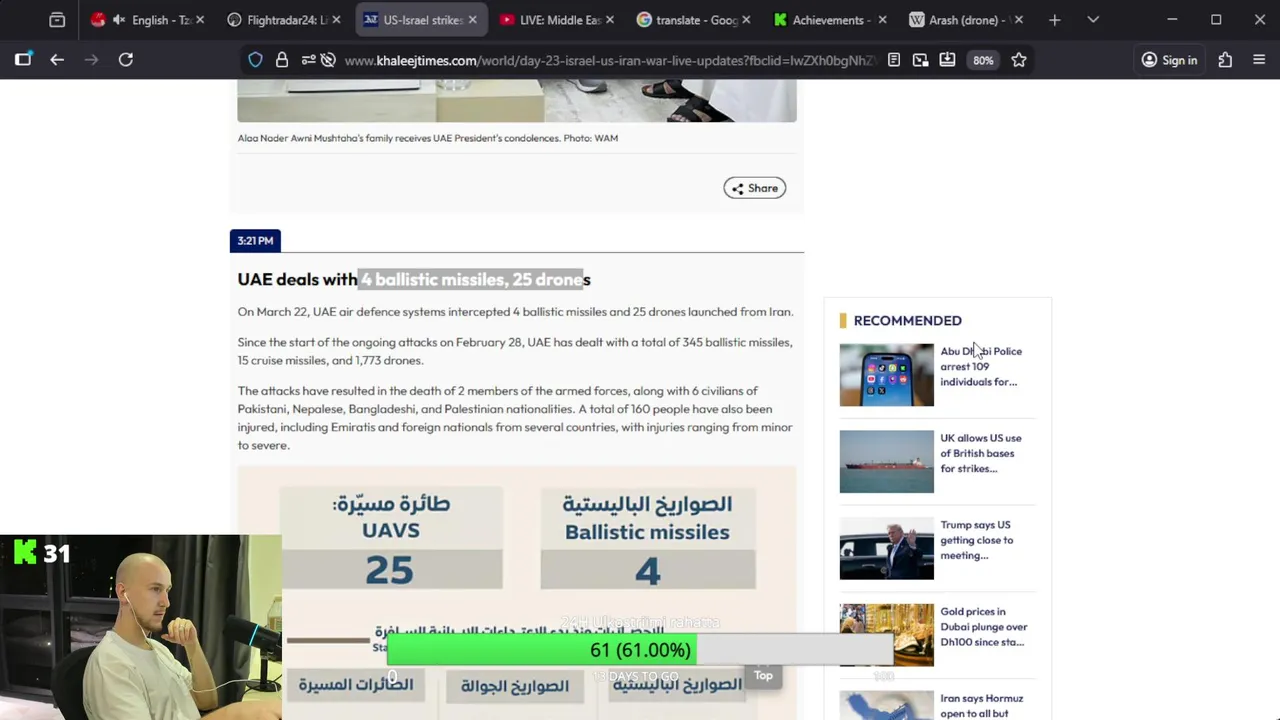The image size is (1280, 720).
Task: Open 'Iran says Hormuz open' article
Action: pos(982,706)
